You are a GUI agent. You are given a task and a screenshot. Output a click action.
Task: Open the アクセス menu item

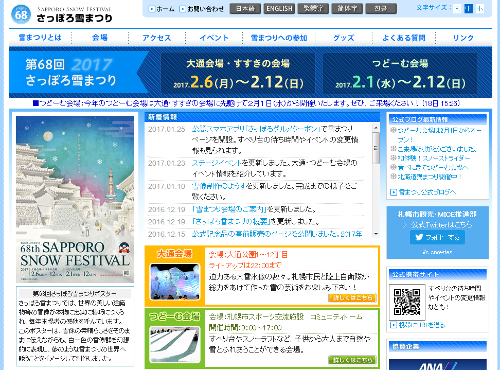click(157, 38)
